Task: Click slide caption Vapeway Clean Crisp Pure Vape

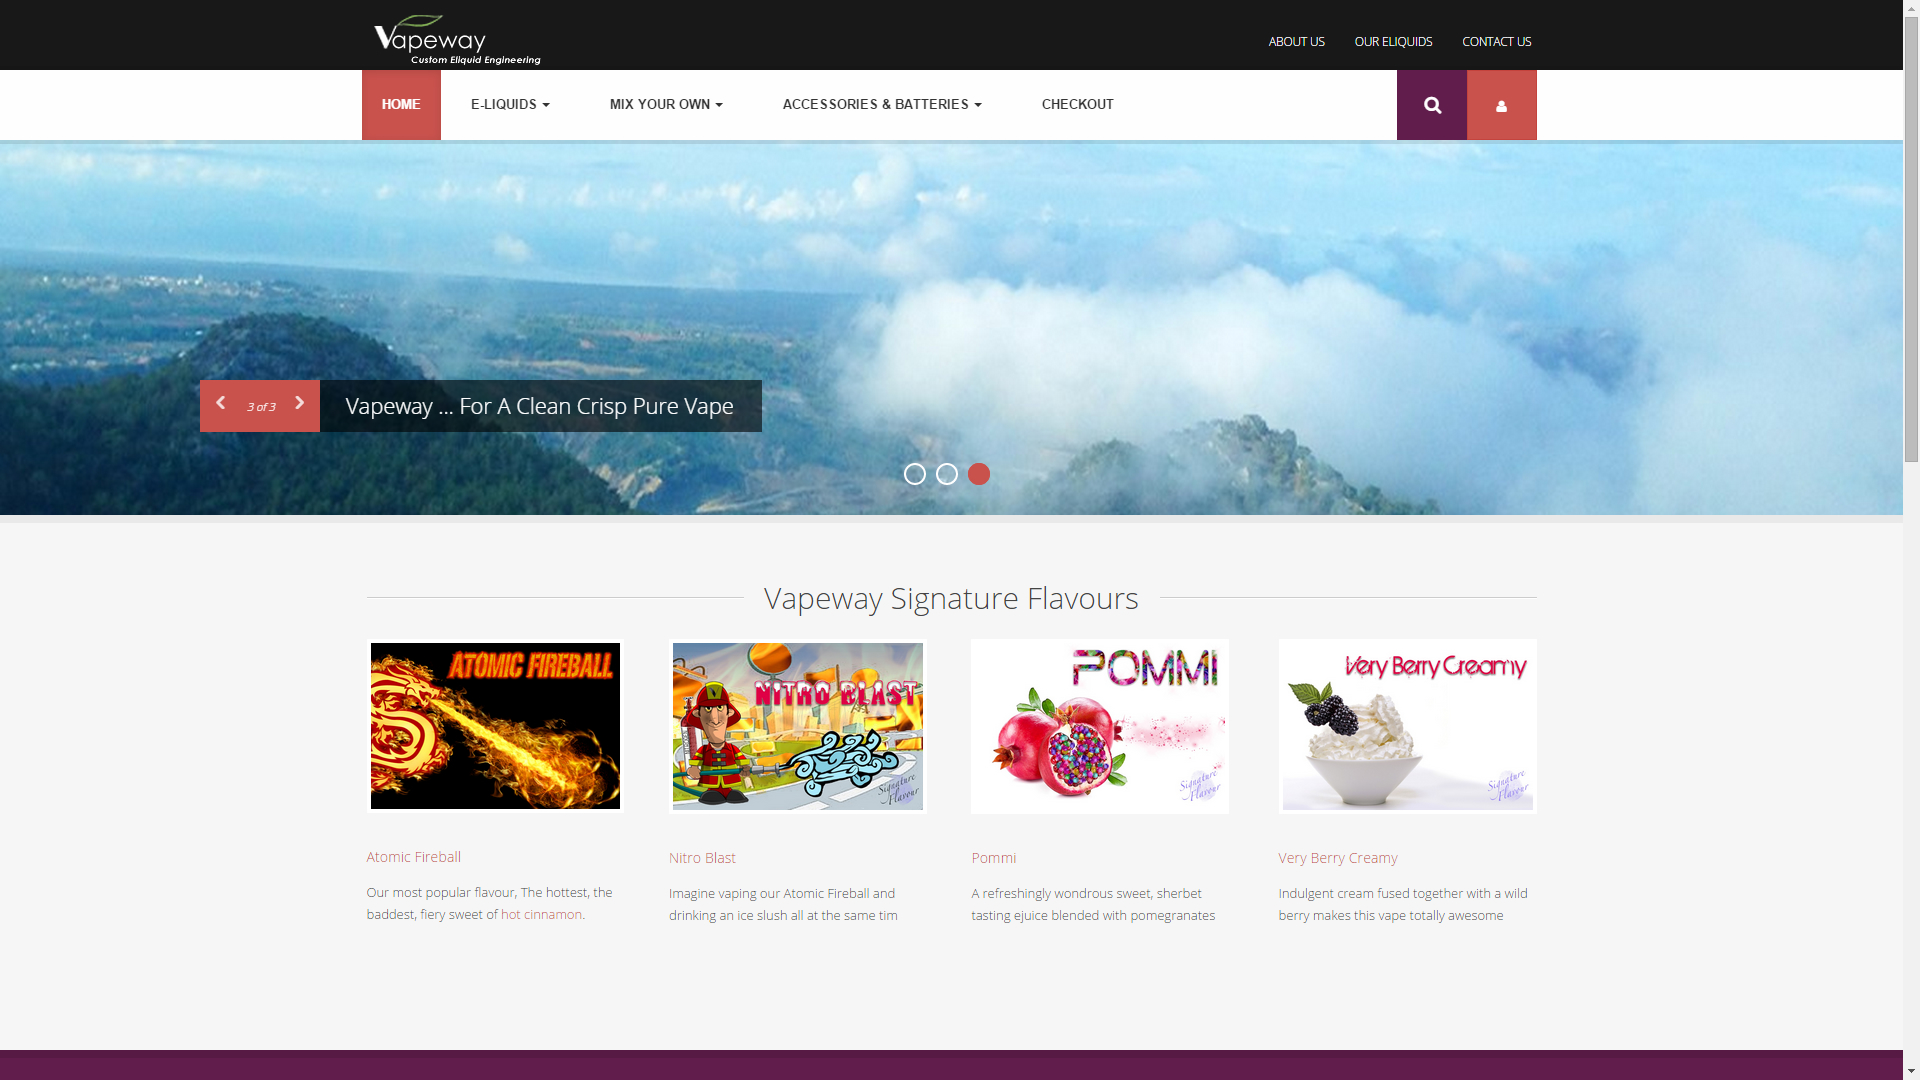Action: coord(540,406)
